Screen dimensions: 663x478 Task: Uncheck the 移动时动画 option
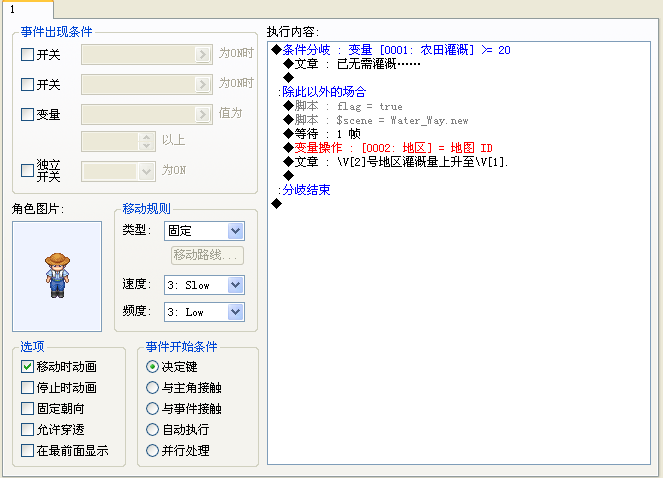[x=27, y=366]
